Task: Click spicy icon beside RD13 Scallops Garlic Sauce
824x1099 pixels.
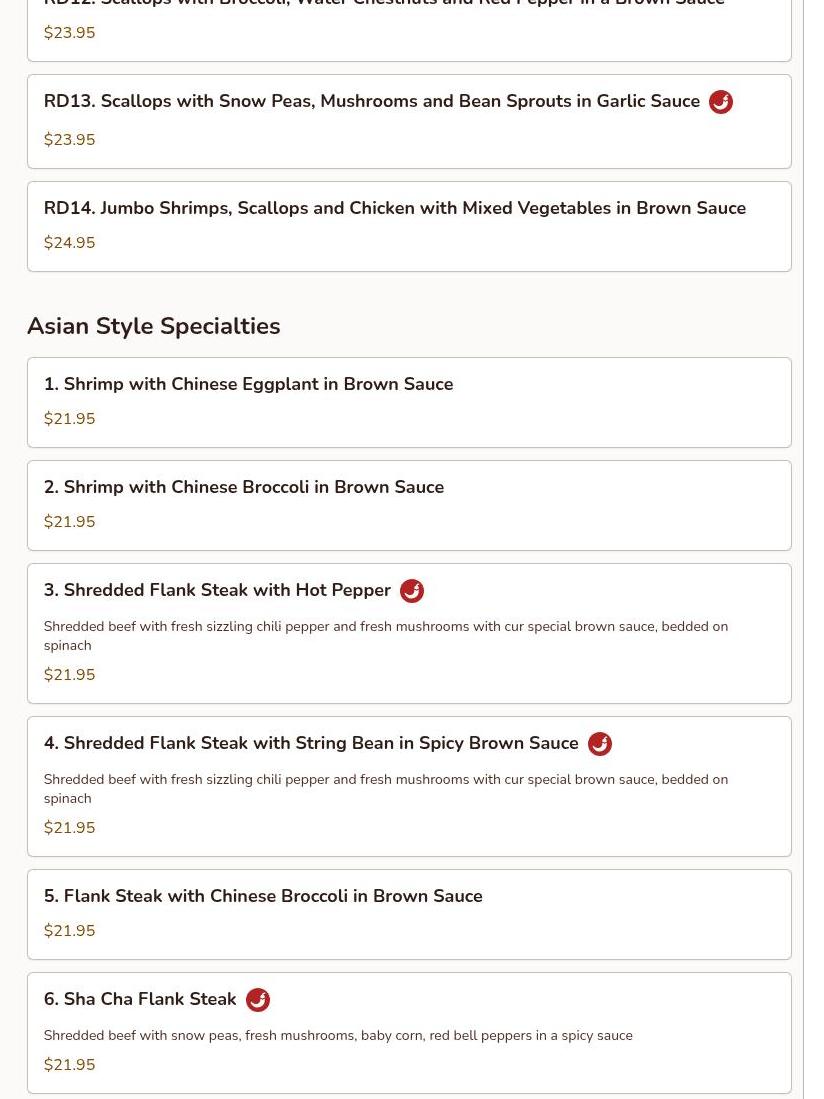Action: click(720, 102)
